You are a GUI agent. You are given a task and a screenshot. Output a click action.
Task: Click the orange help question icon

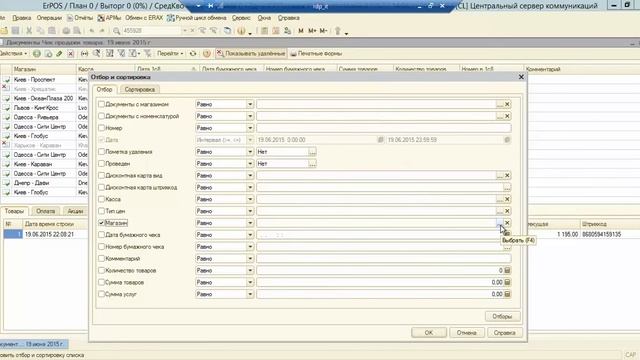207,53
